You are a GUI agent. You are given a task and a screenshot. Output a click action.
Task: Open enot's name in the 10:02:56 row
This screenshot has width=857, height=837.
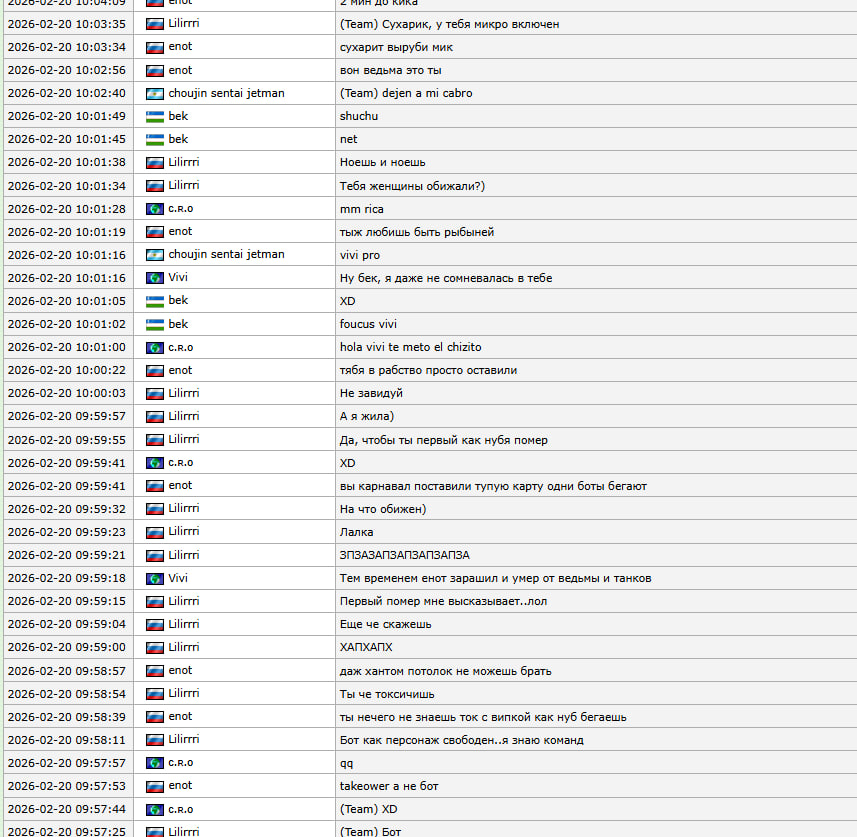[x=180, y=70]
